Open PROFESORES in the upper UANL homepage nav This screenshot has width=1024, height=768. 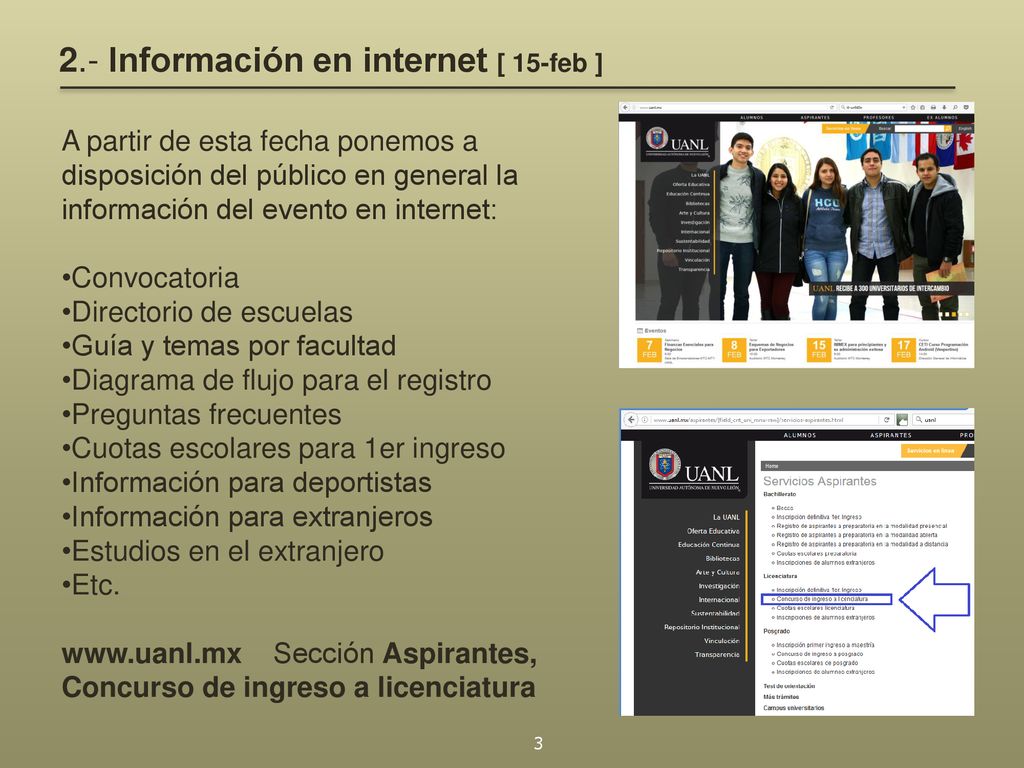pos(878,118)
